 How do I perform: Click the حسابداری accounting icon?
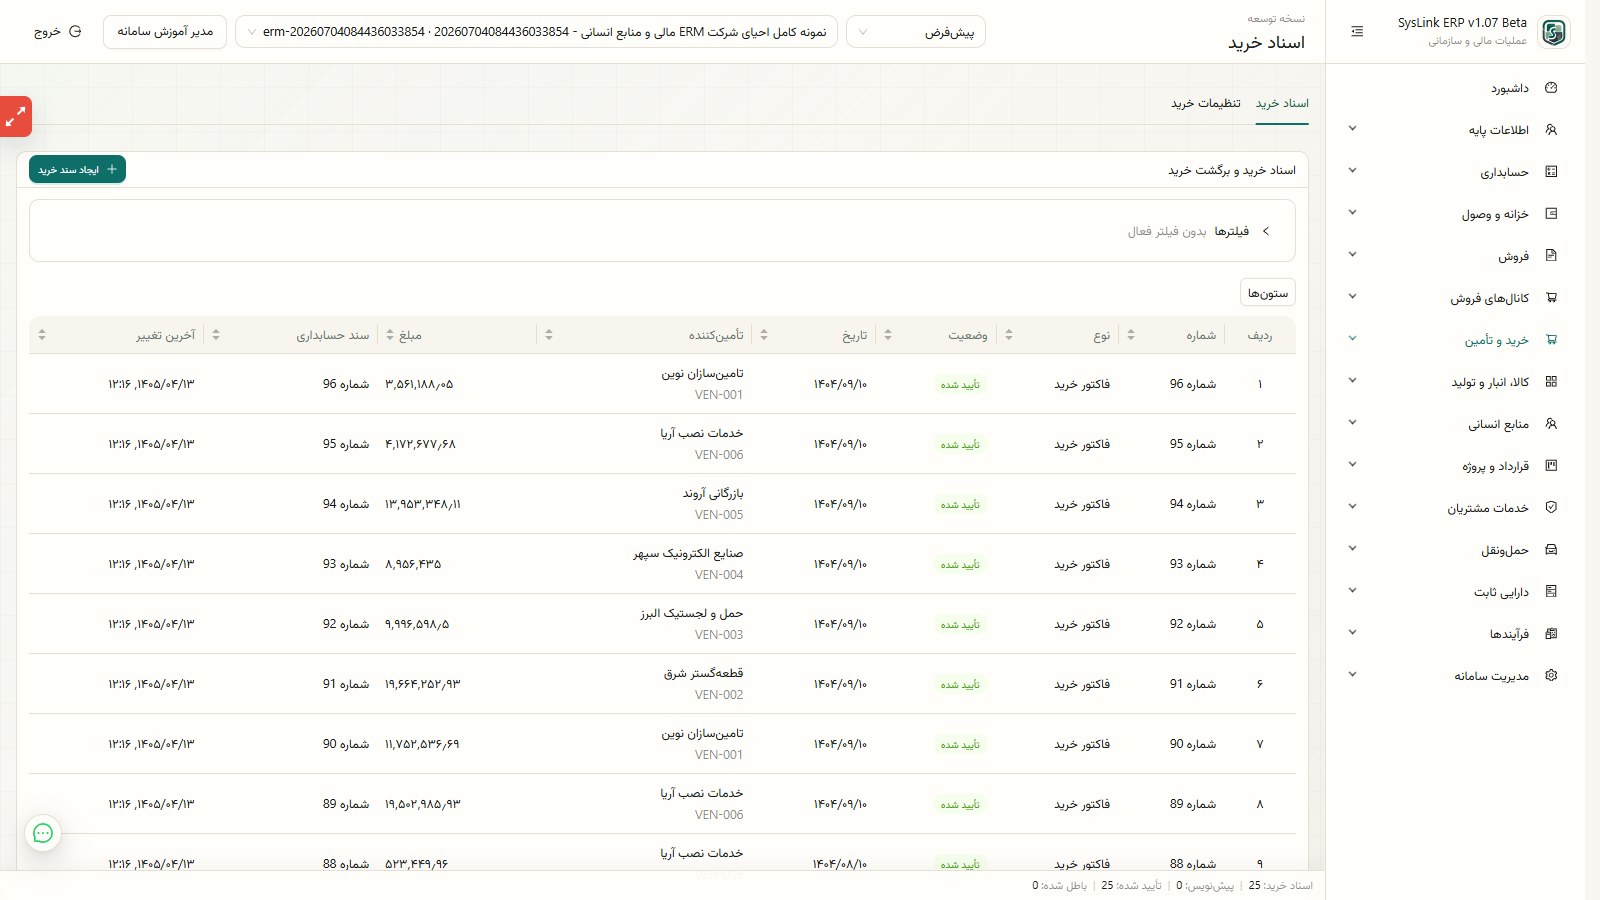click(1551, 172)
